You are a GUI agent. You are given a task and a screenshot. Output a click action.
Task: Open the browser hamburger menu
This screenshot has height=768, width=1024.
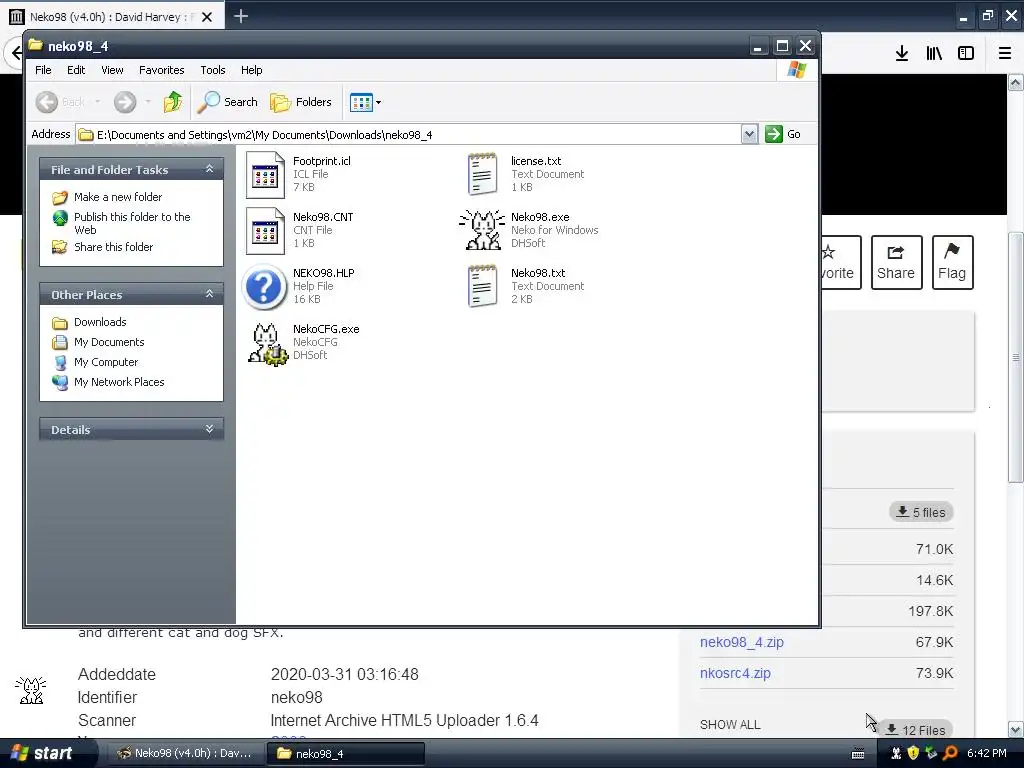click(x=1005, y=54)
